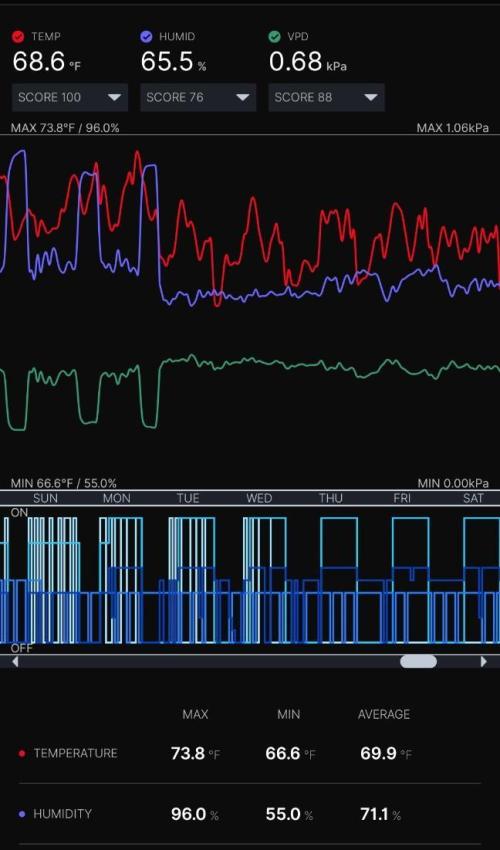Click the 68.6 °F temperature reading
500x850 pixels.
point(47,62)
